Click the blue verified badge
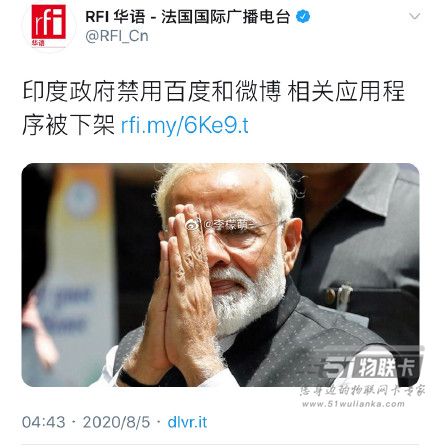 (303, 16)
